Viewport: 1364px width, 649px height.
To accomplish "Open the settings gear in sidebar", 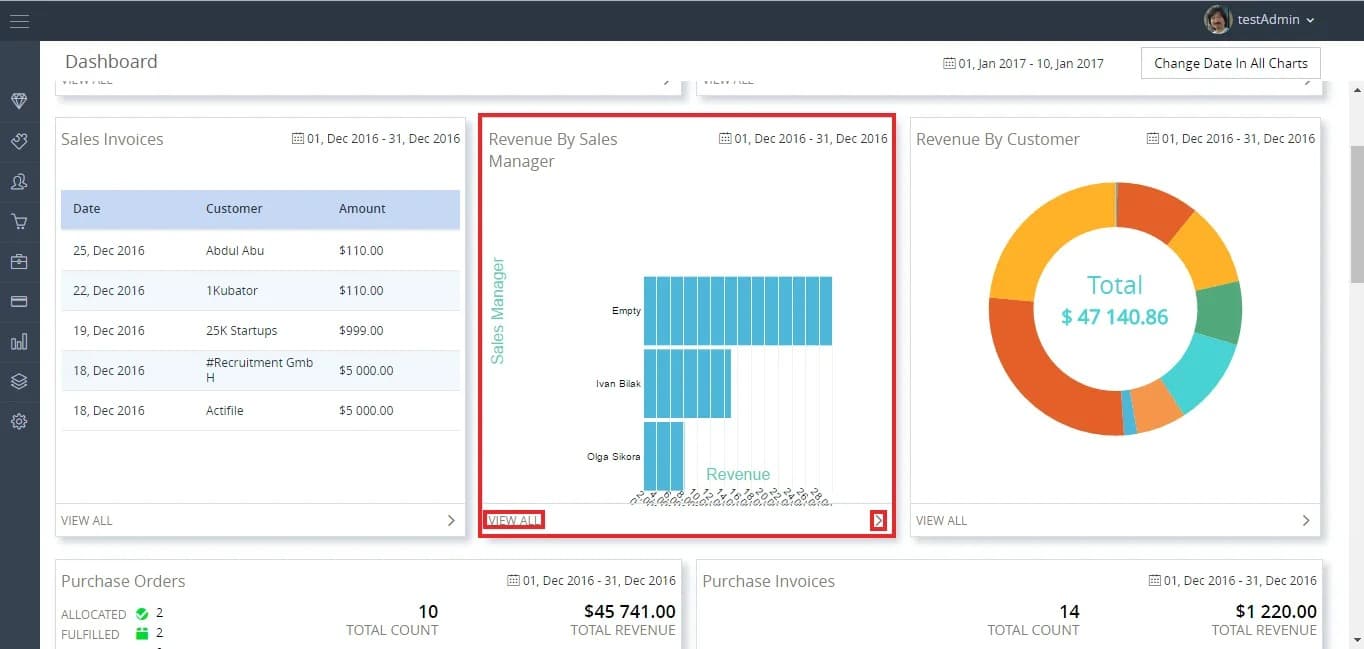I will (x=19, y=421).
